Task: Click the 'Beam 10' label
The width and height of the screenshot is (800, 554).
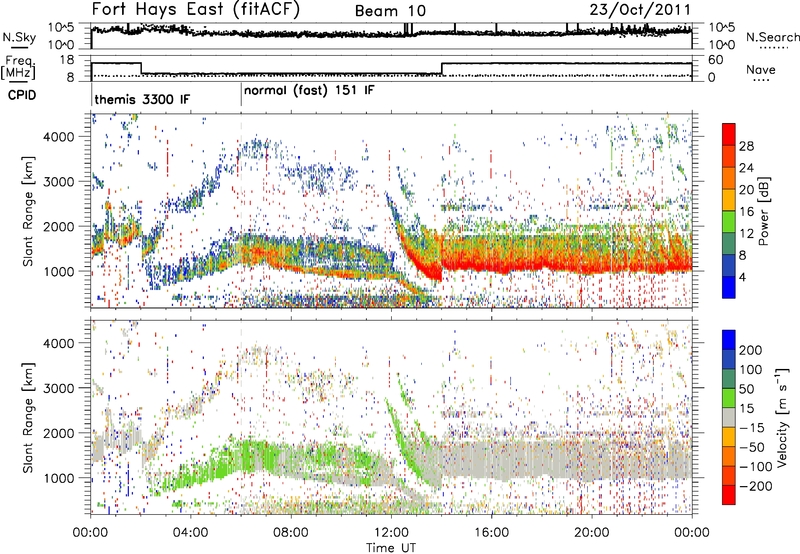Action: tap(390, 11)
